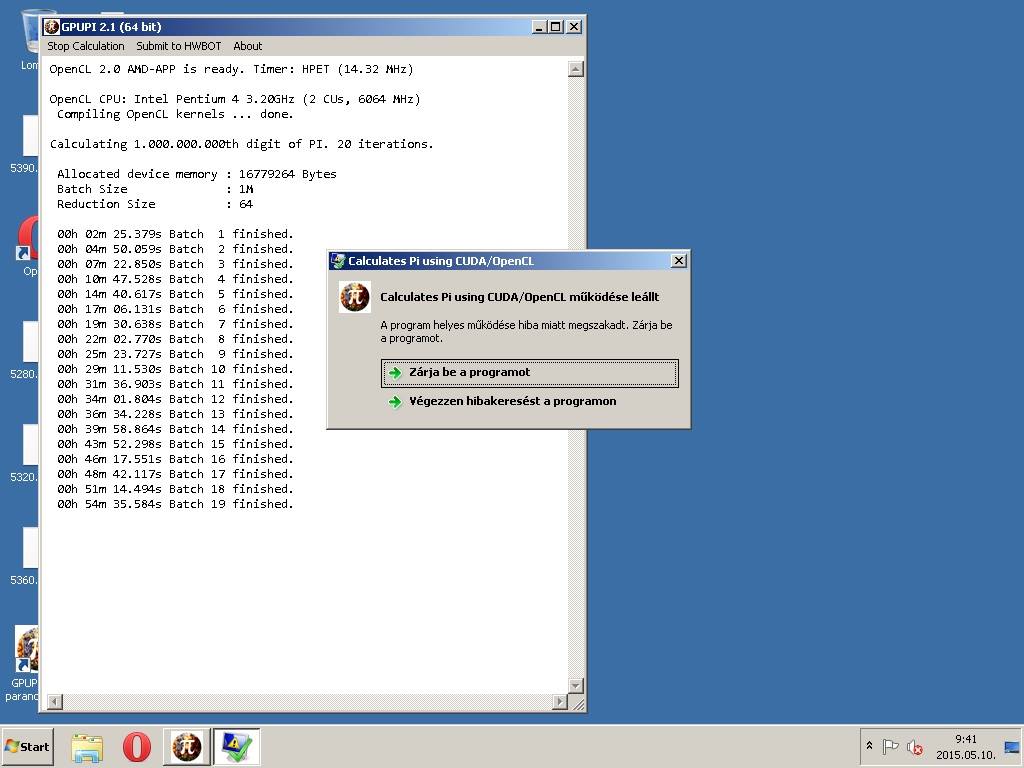Click the 'Batch 10 finished.' log line

[175, 369]
